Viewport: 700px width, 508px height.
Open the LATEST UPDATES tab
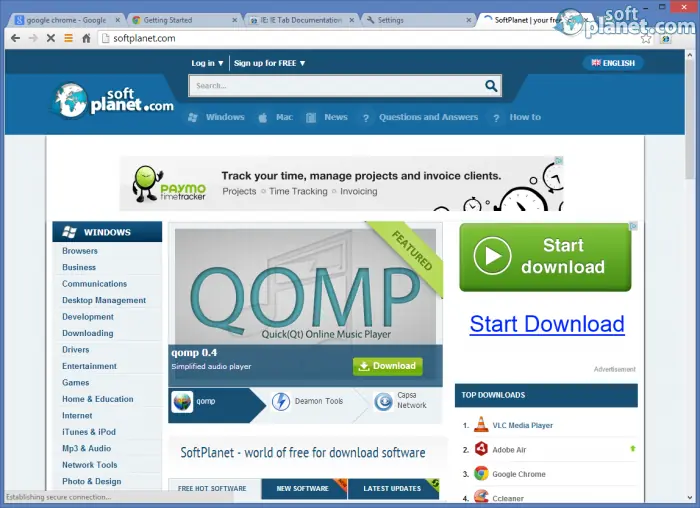tap(393, 489)
